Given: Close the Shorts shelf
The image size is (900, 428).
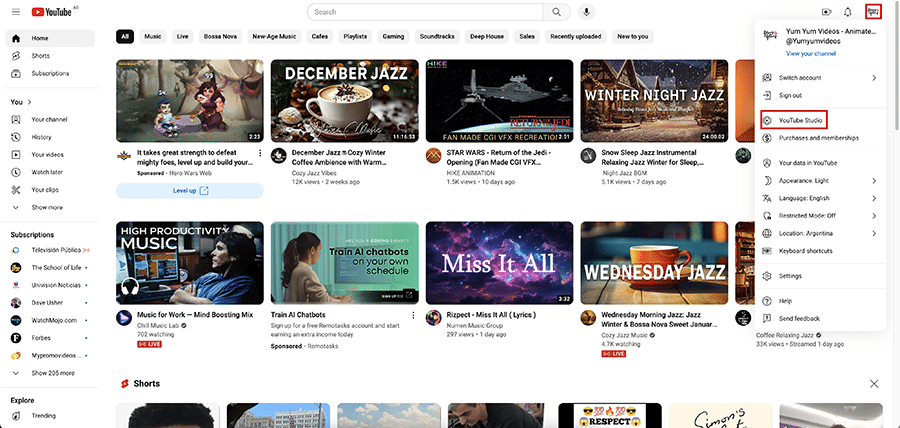Looking at the screenshot, I should 874,383.
